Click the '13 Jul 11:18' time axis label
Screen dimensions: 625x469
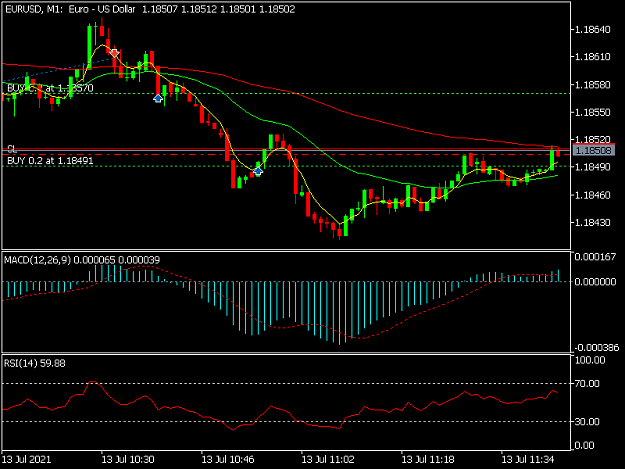(428, 459)
